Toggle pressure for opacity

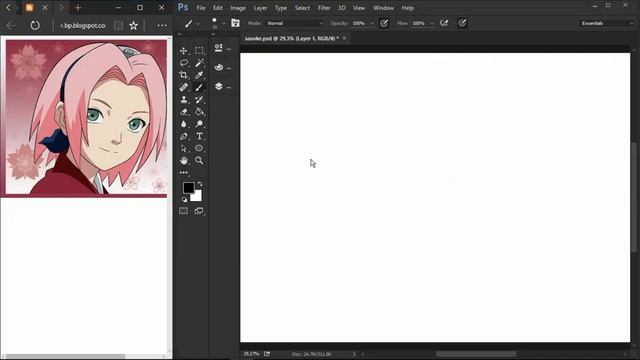[x=384, y=23]
